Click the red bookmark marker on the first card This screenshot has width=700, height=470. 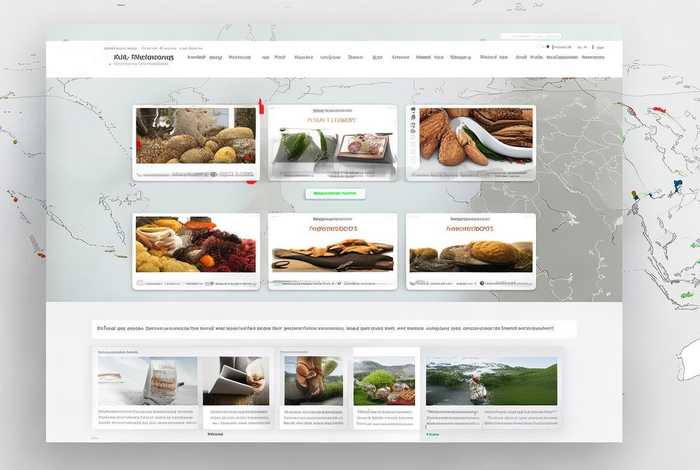260,106
